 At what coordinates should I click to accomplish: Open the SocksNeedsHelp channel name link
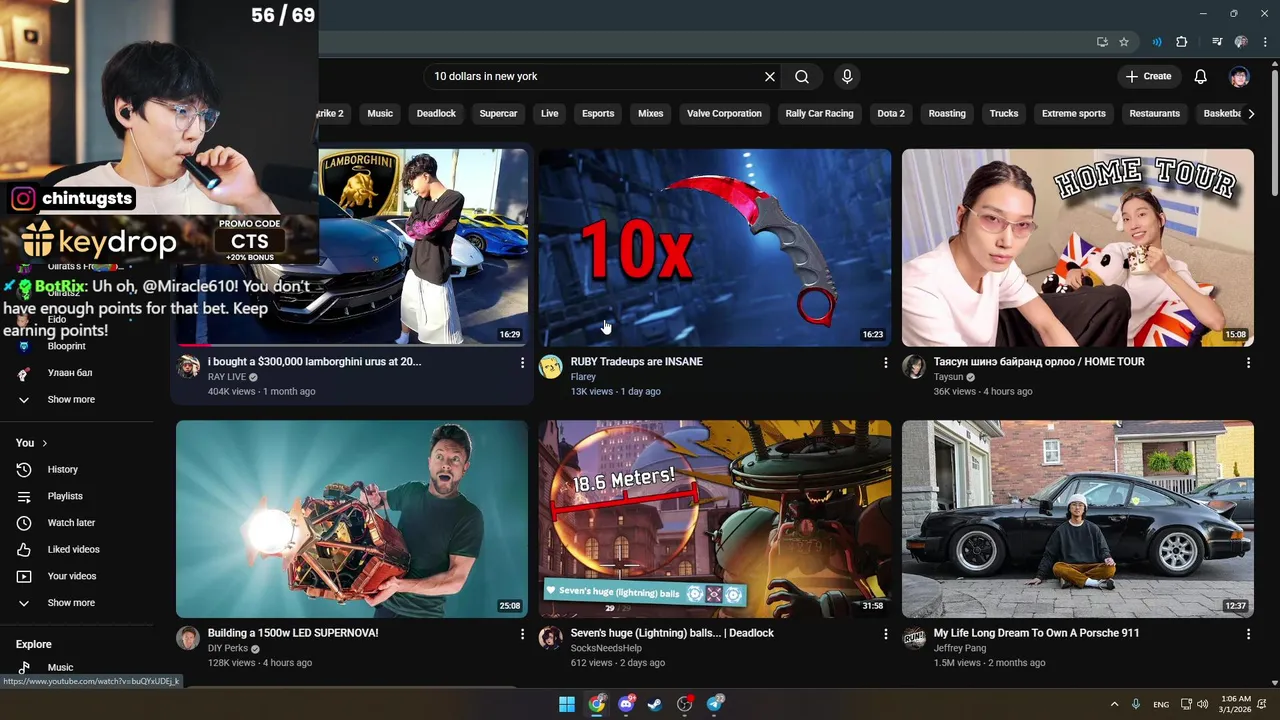tap(608, 649)
